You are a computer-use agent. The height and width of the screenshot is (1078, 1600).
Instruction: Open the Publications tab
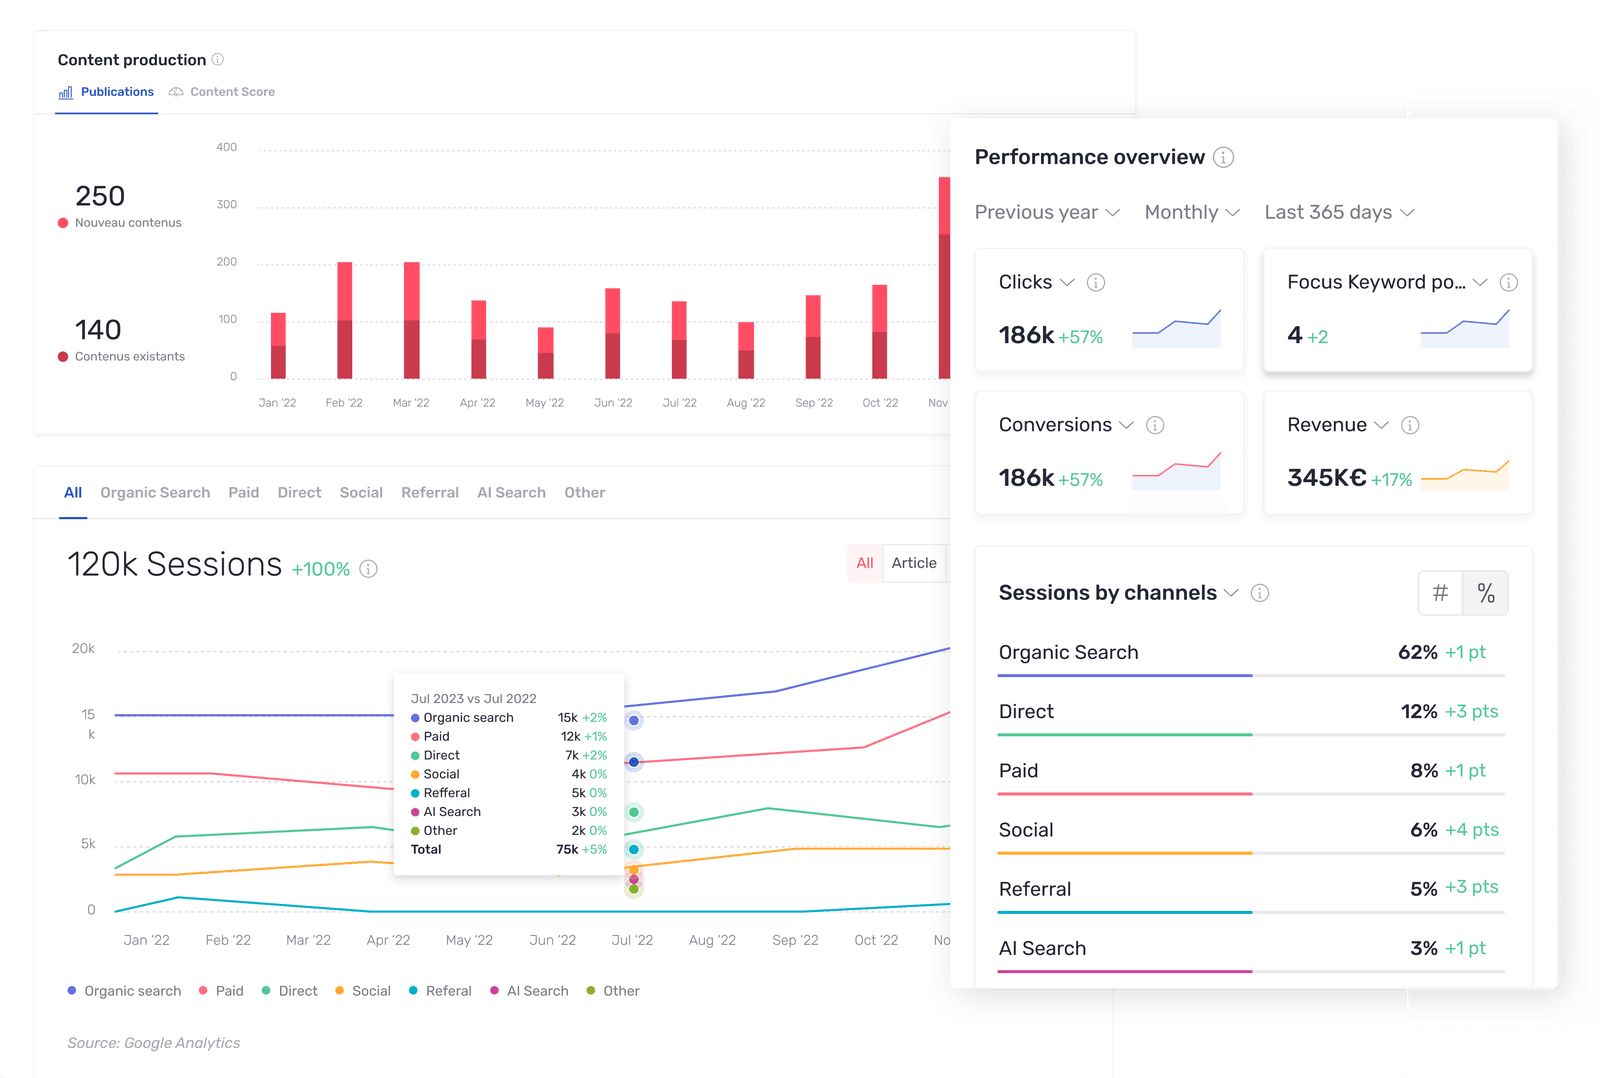[106, 92]
